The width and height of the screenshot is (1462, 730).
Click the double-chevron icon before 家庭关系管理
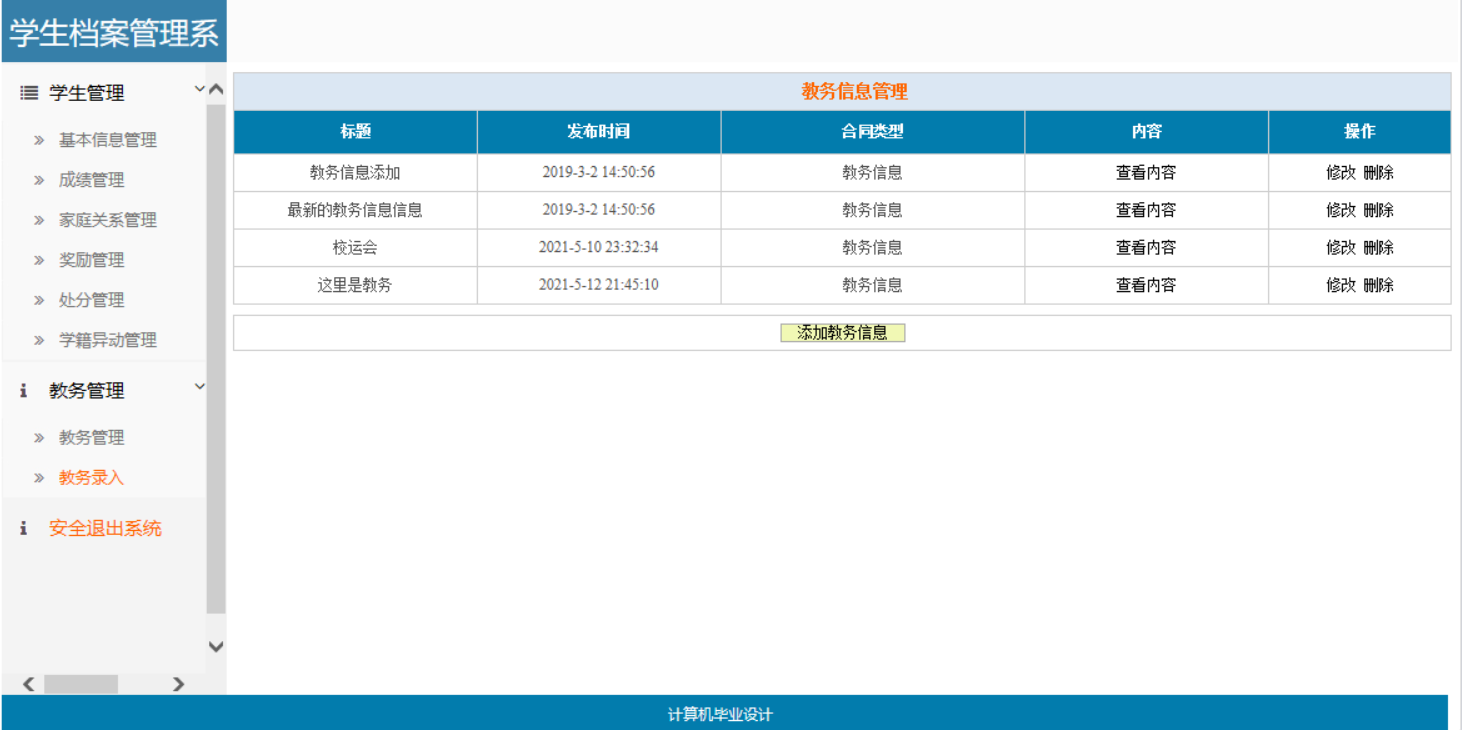pos(39,220)
